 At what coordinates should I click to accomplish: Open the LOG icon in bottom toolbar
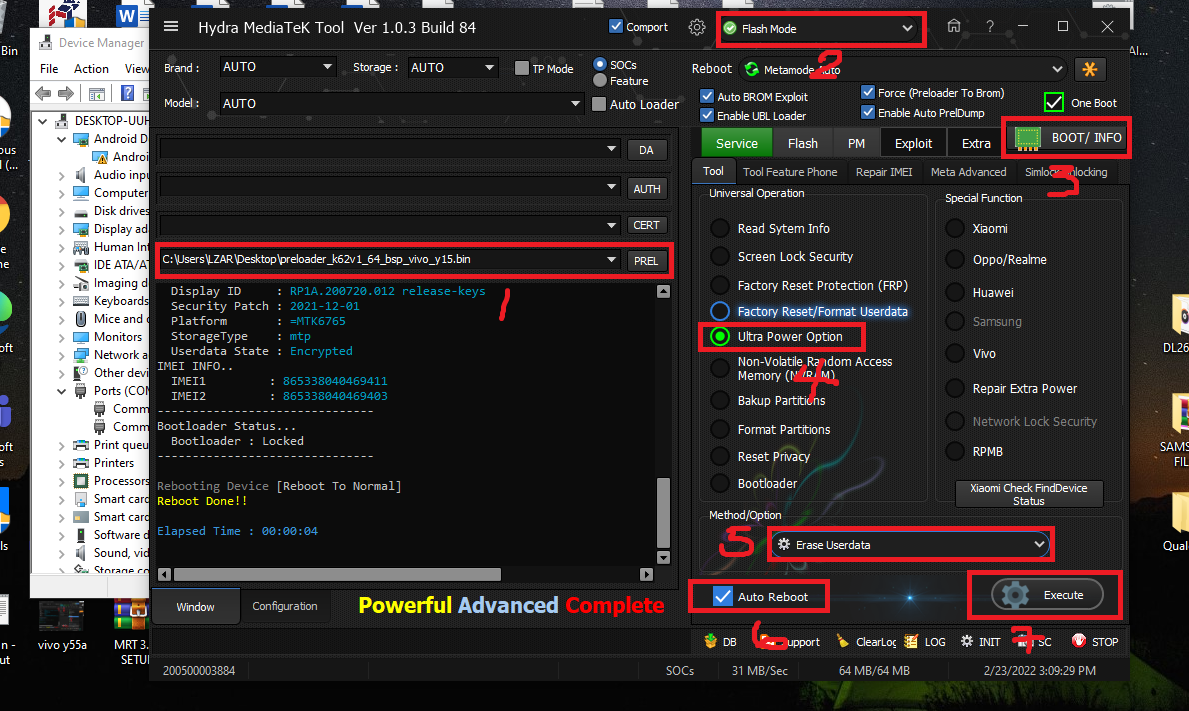click(911, 641)
